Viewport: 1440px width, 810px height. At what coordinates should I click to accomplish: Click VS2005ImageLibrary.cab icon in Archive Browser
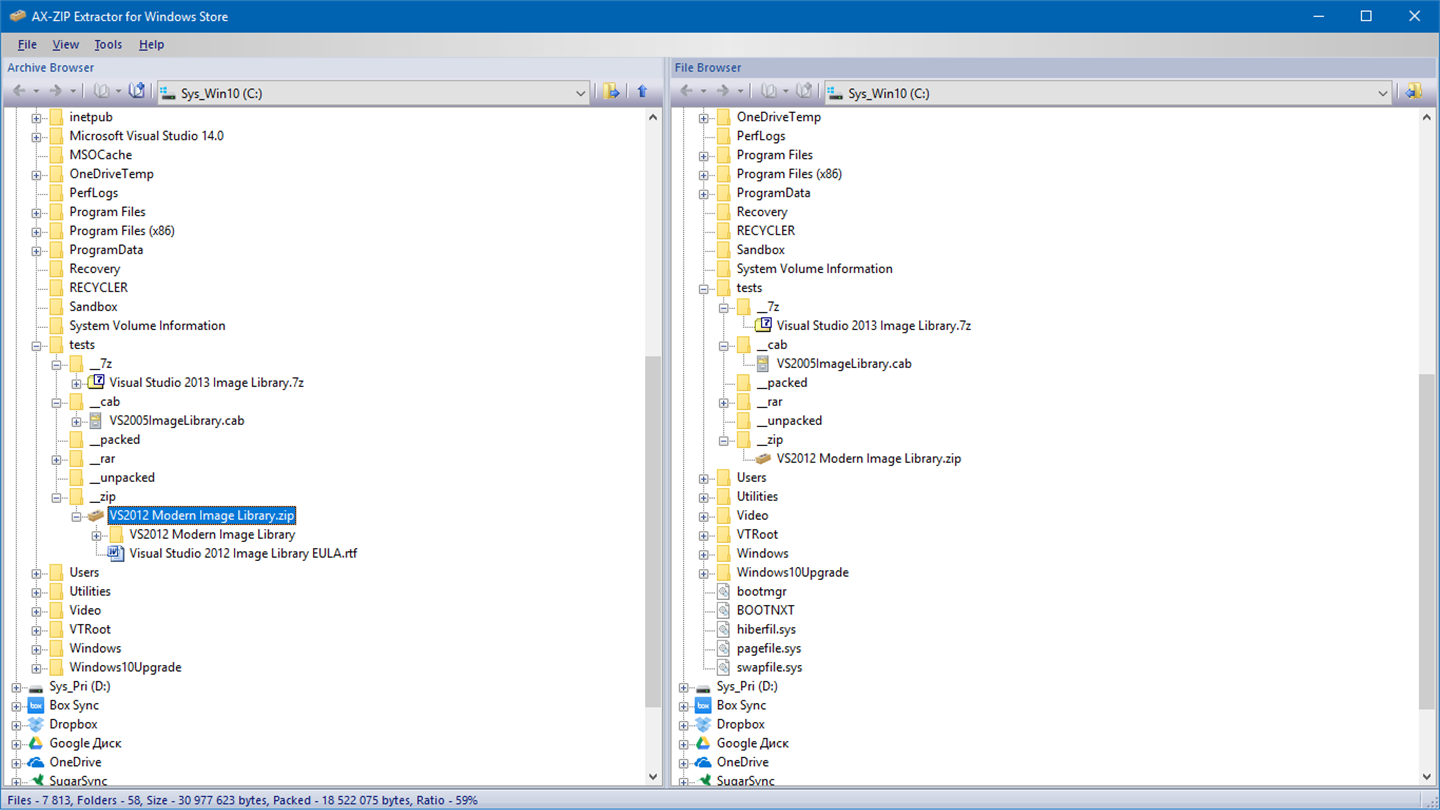point(96,420)
